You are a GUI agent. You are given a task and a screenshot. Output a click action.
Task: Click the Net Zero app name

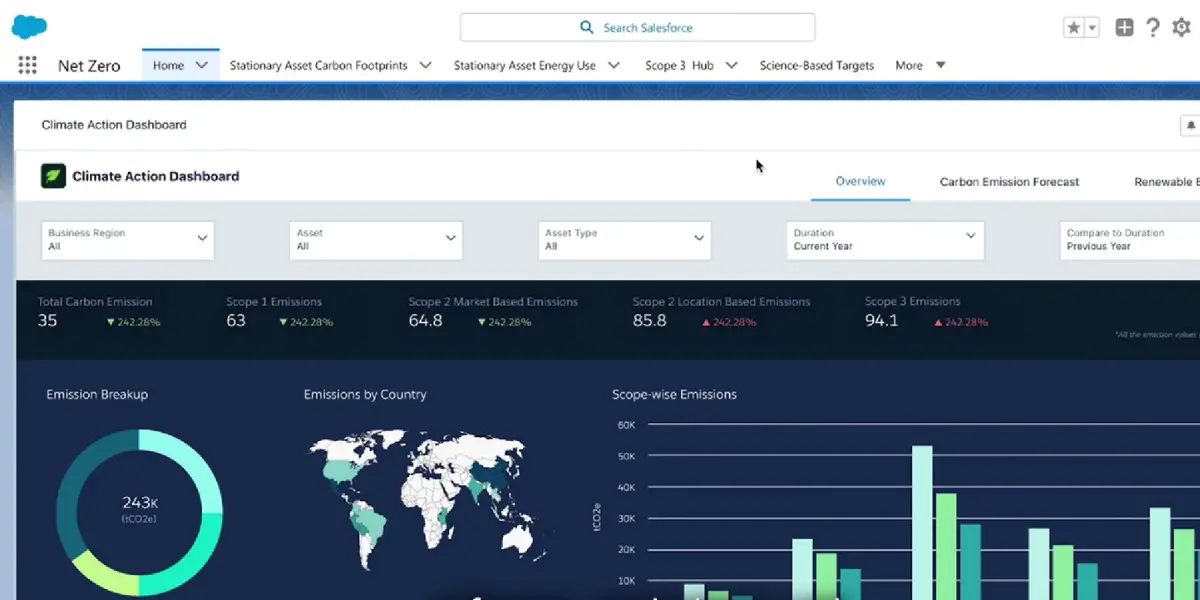click(x=89, y=66)
